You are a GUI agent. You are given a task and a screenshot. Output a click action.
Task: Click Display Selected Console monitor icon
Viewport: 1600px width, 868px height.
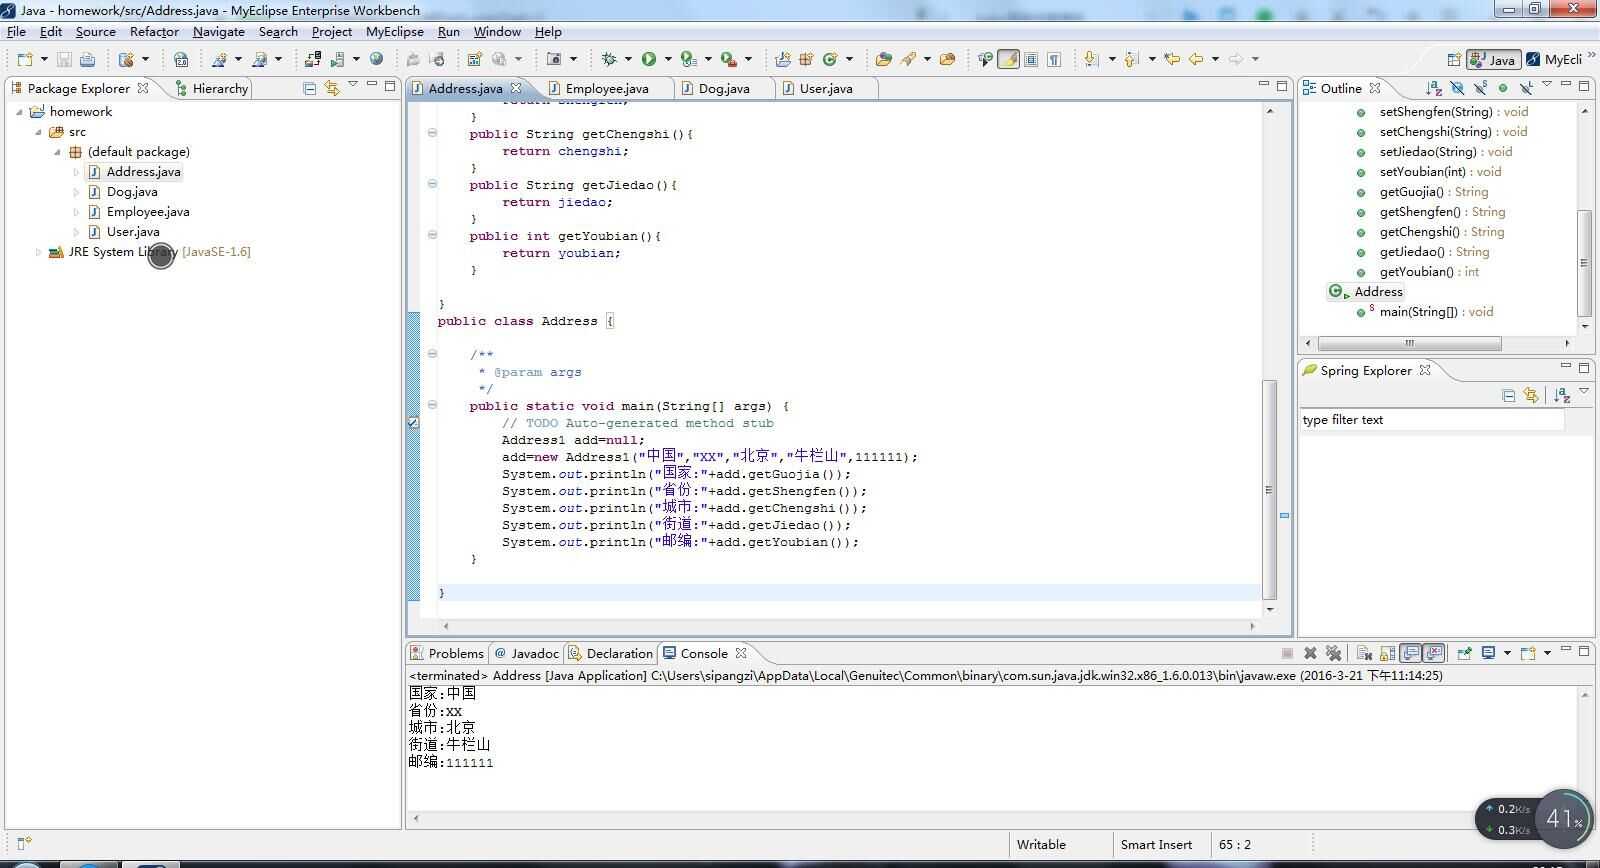click(1488, 653)
